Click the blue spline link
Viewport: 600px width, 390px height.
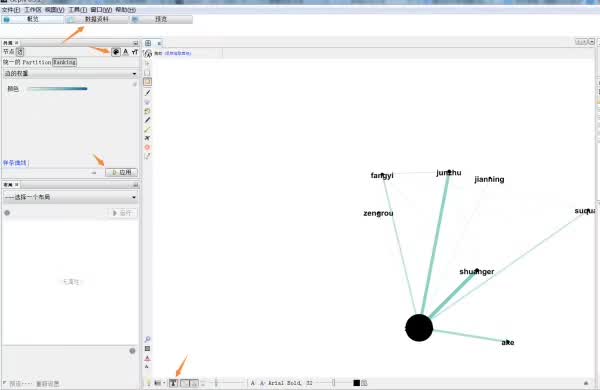pos(15,163)
